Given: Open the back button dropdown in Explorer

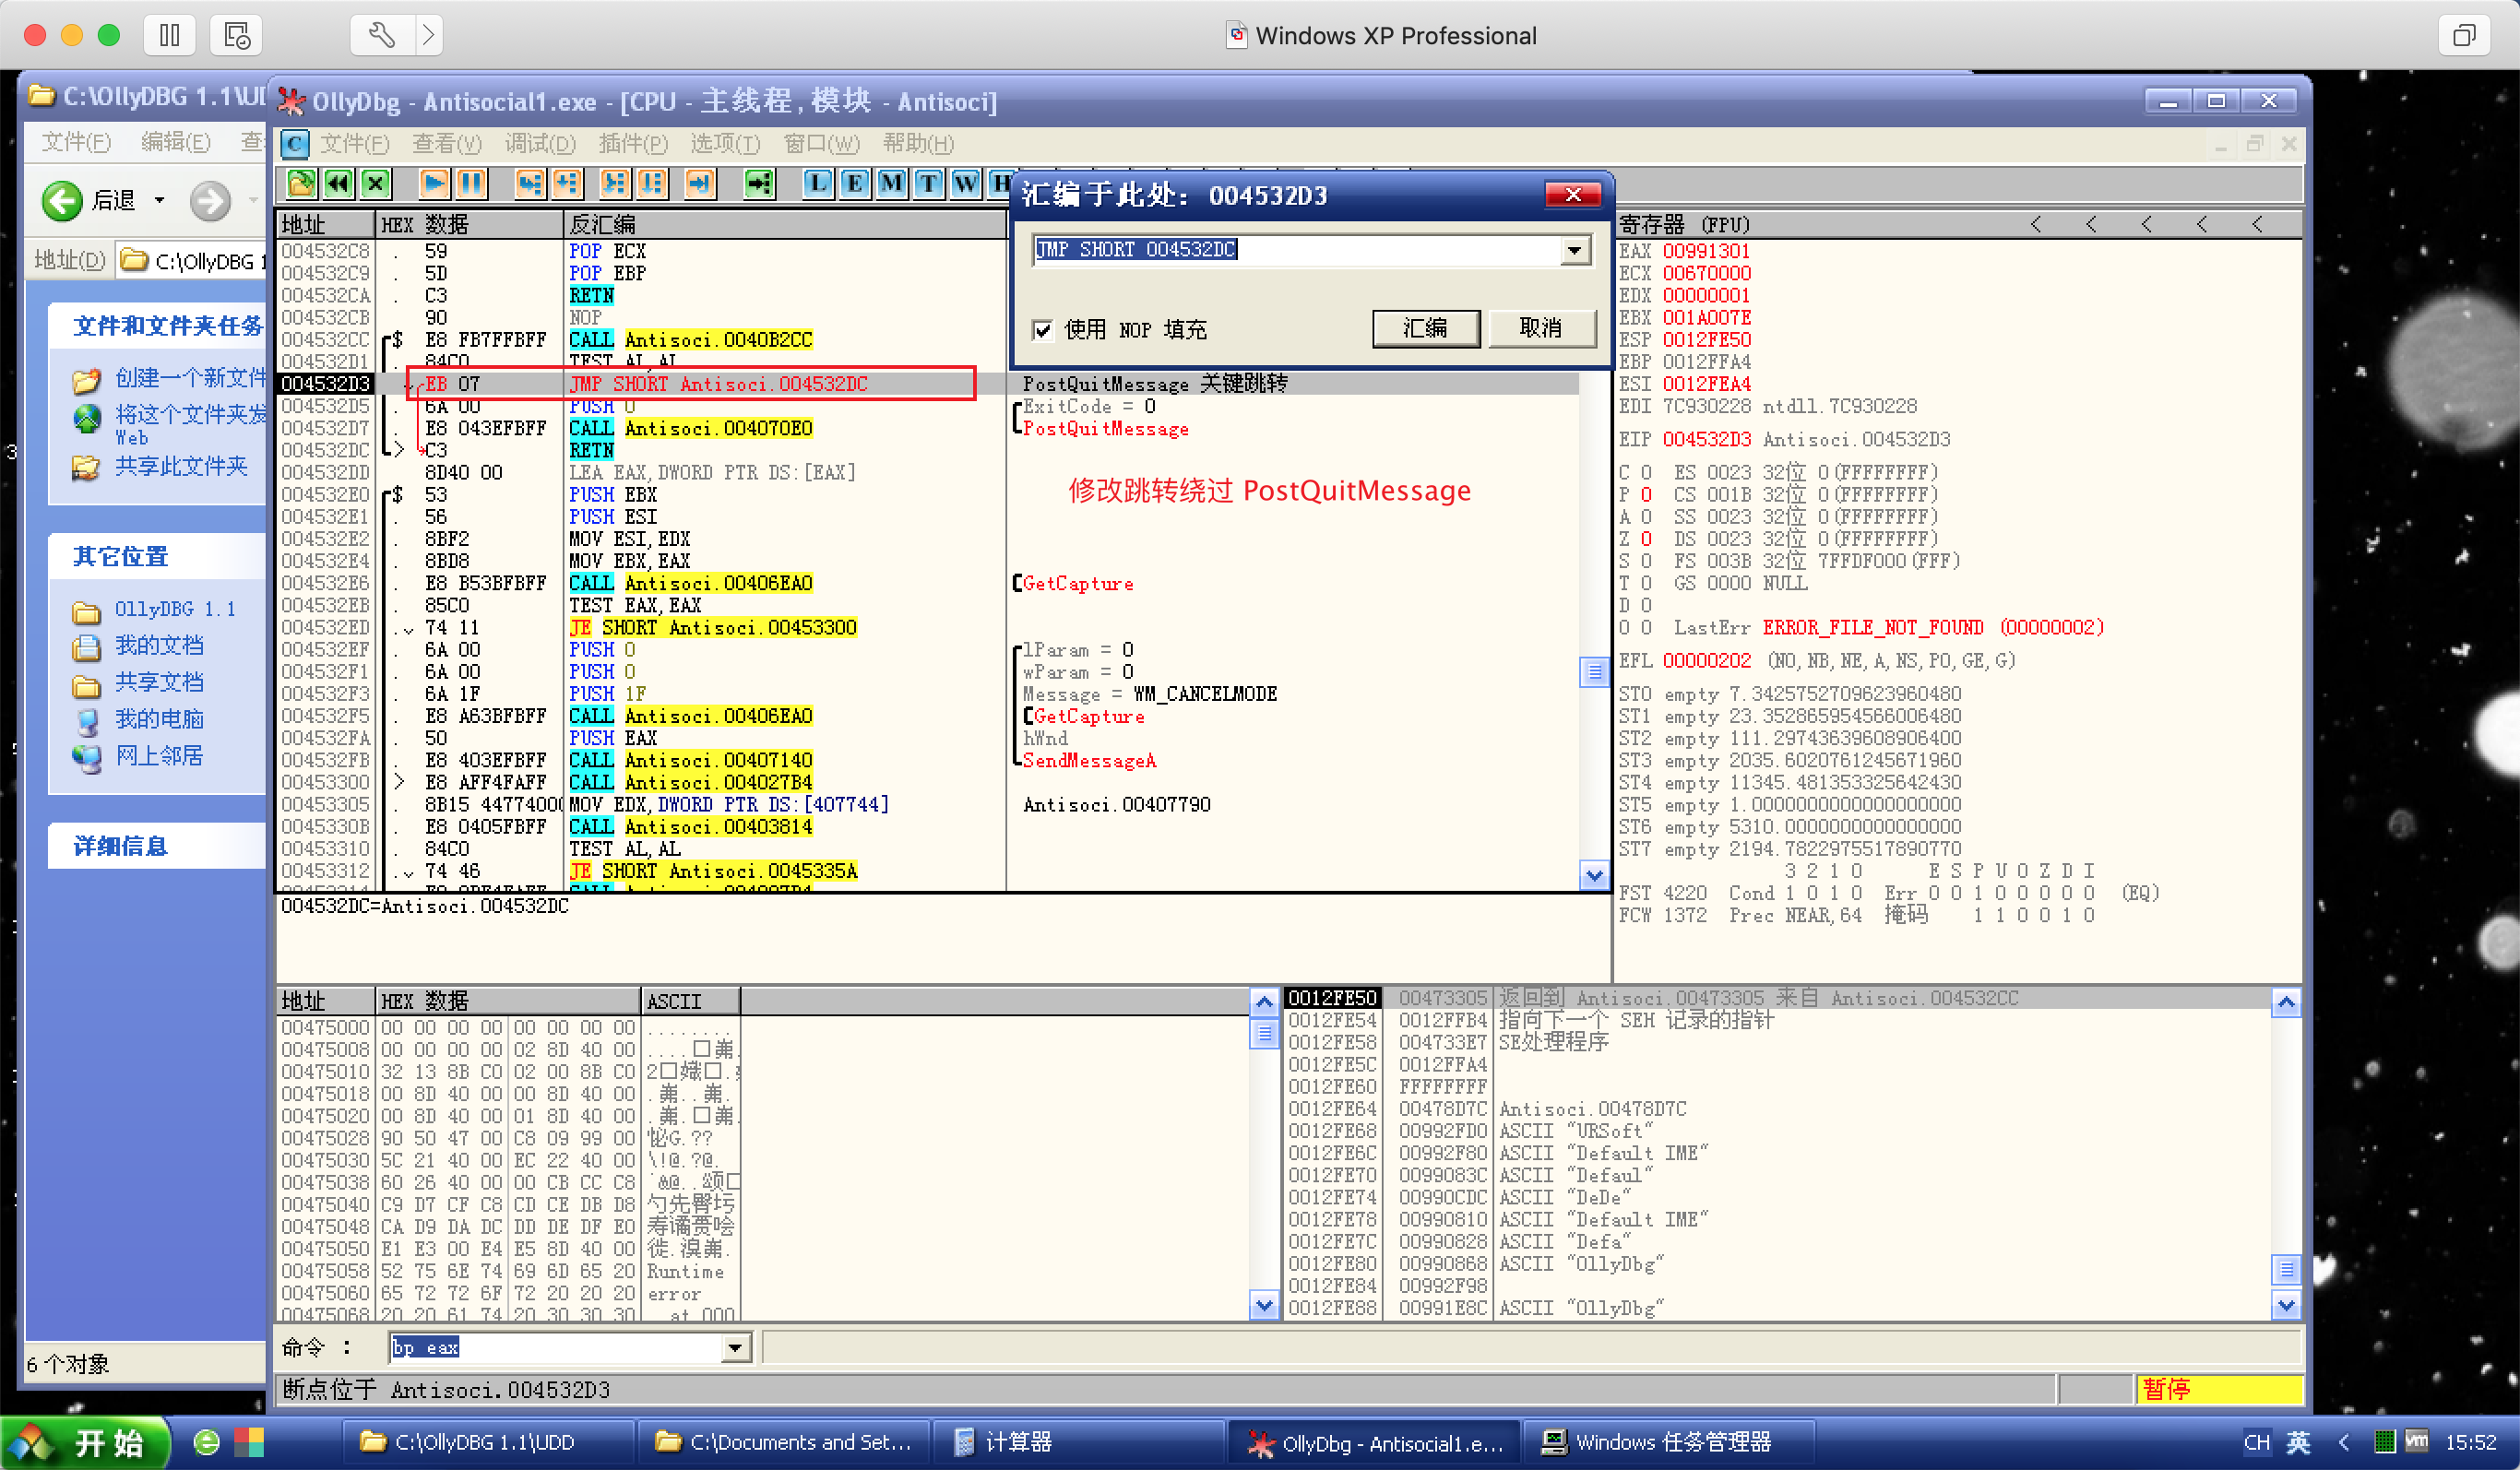Looking at the screenshot, I should click(x=160, y=199).
